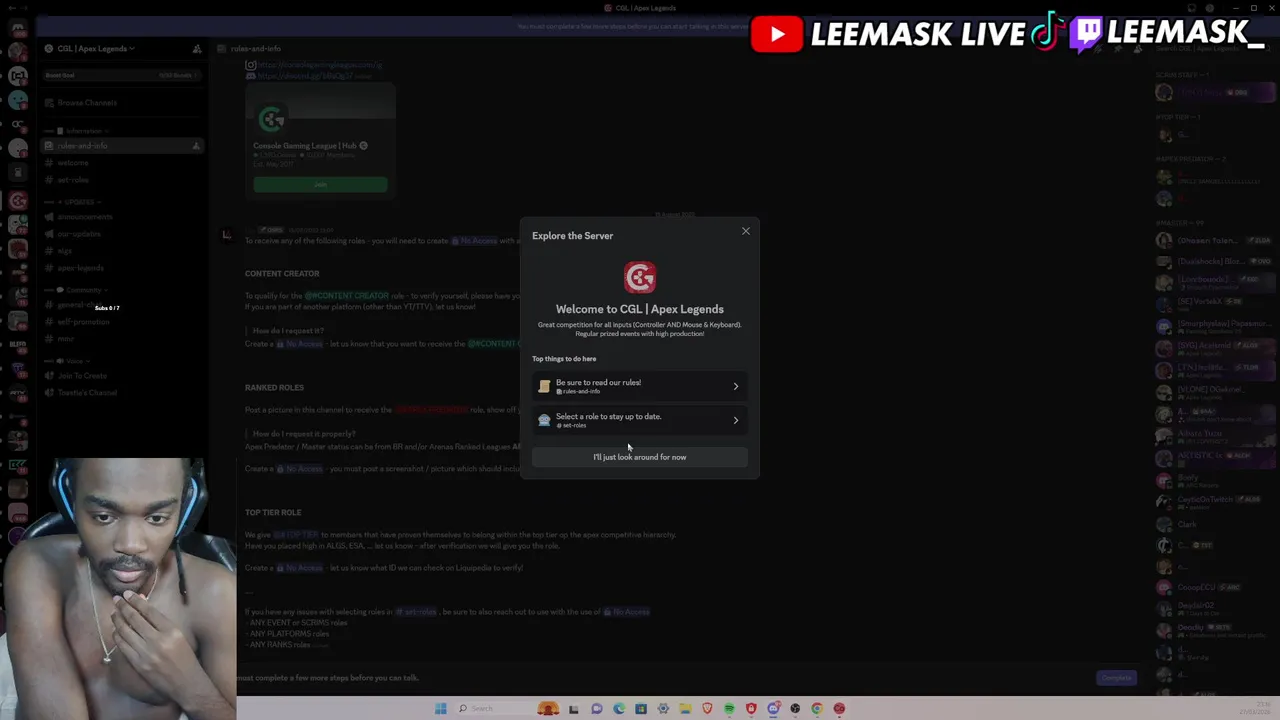This screenshot has height=720, width=1280.
Task: Open the mmr channel
Action: [x=66, y=339]
